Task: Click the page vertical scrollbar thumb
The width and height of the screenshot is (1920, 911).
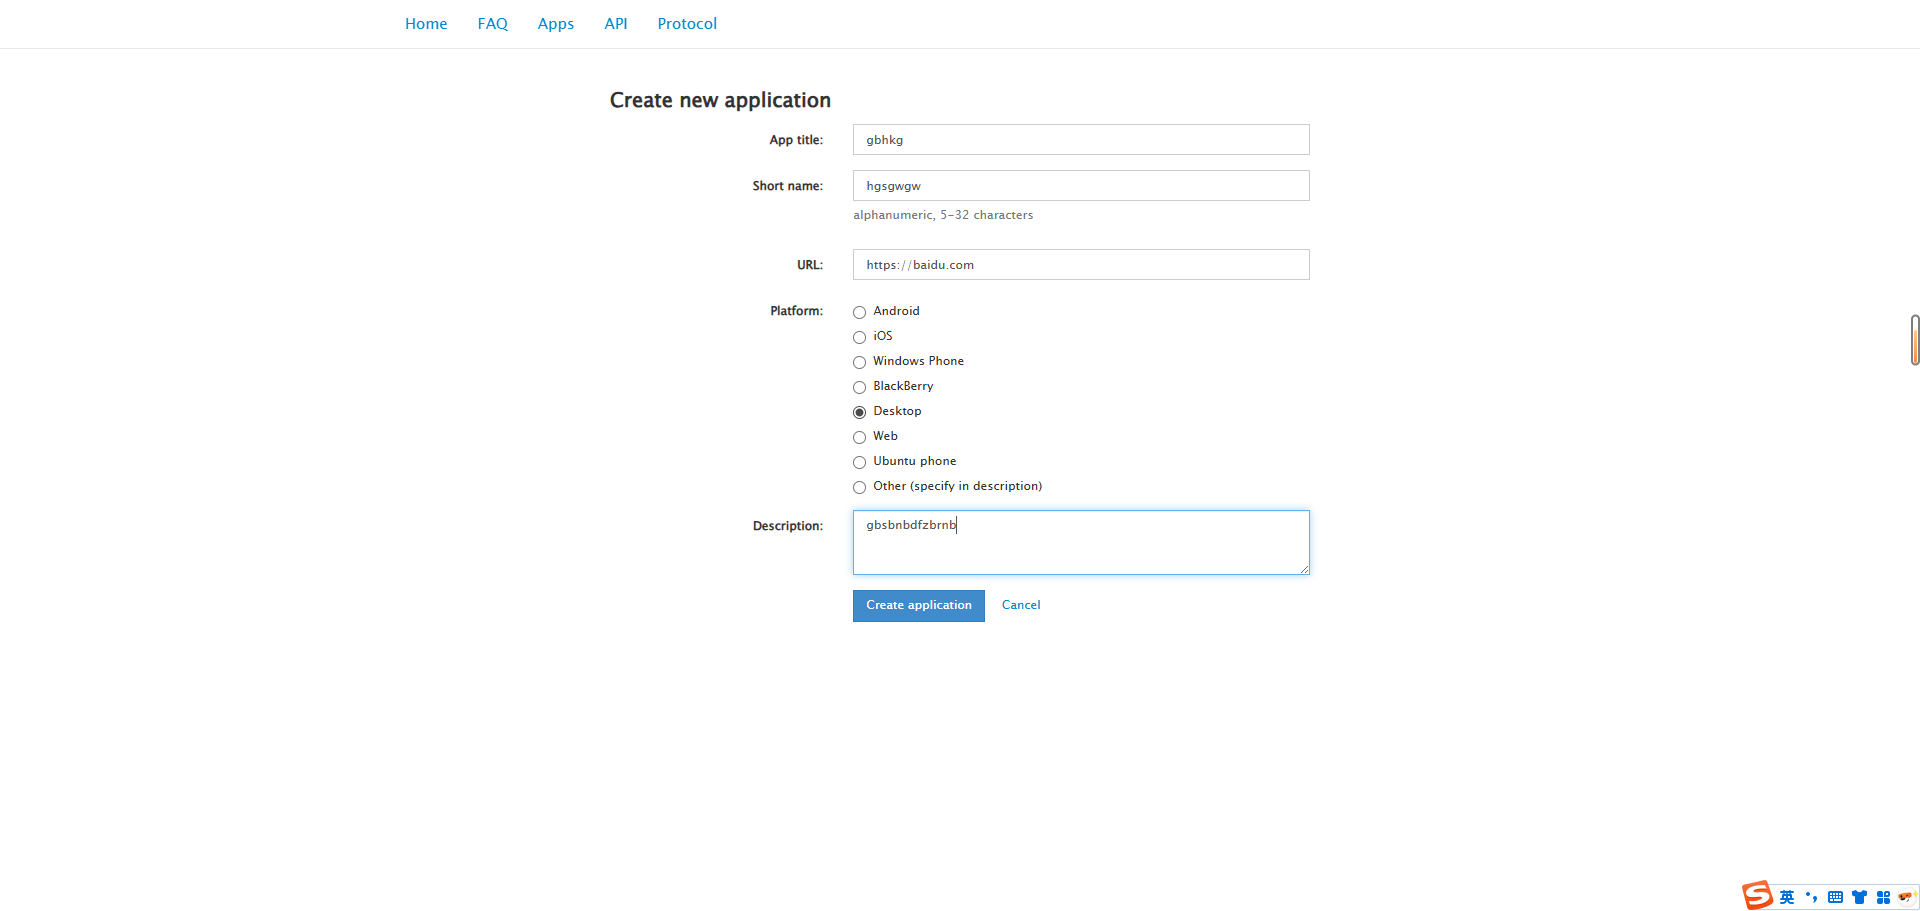Action: coord(1914,340)
